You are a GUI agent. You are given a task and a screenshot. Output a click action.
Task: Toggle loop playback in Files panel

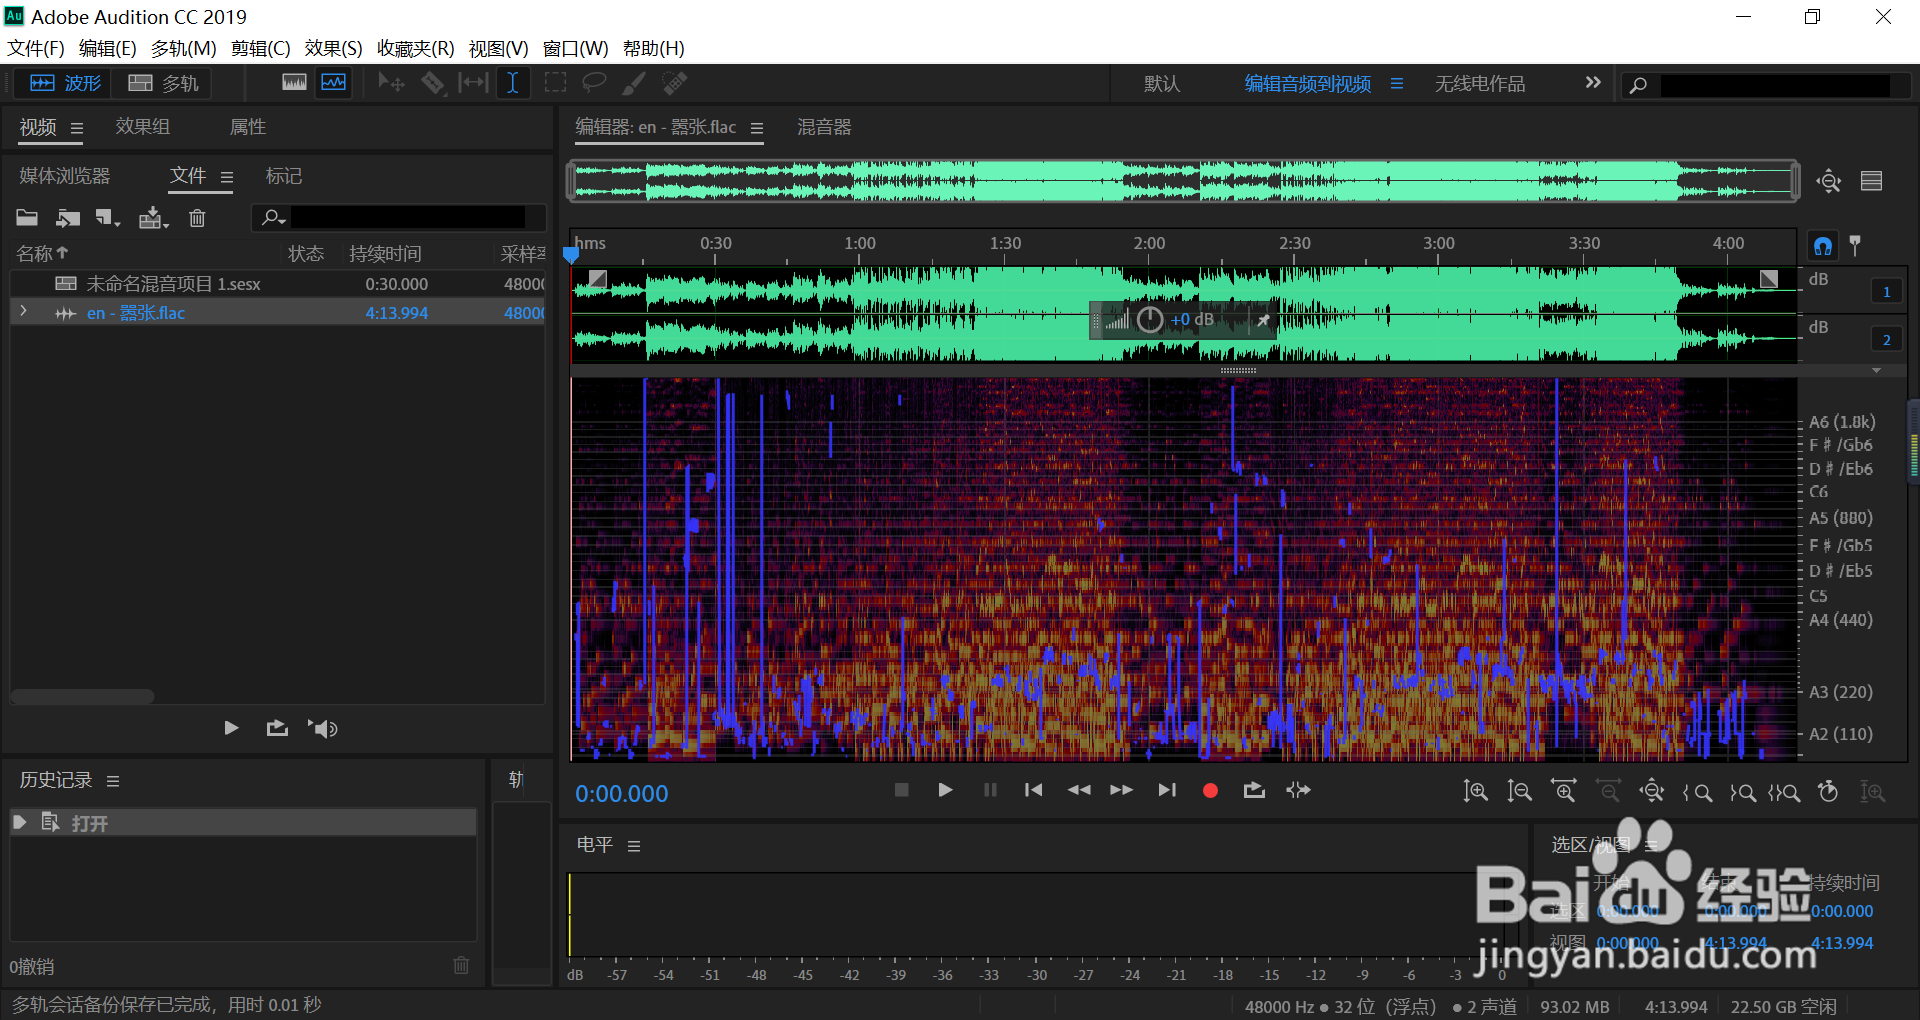(x=277, y=728)
